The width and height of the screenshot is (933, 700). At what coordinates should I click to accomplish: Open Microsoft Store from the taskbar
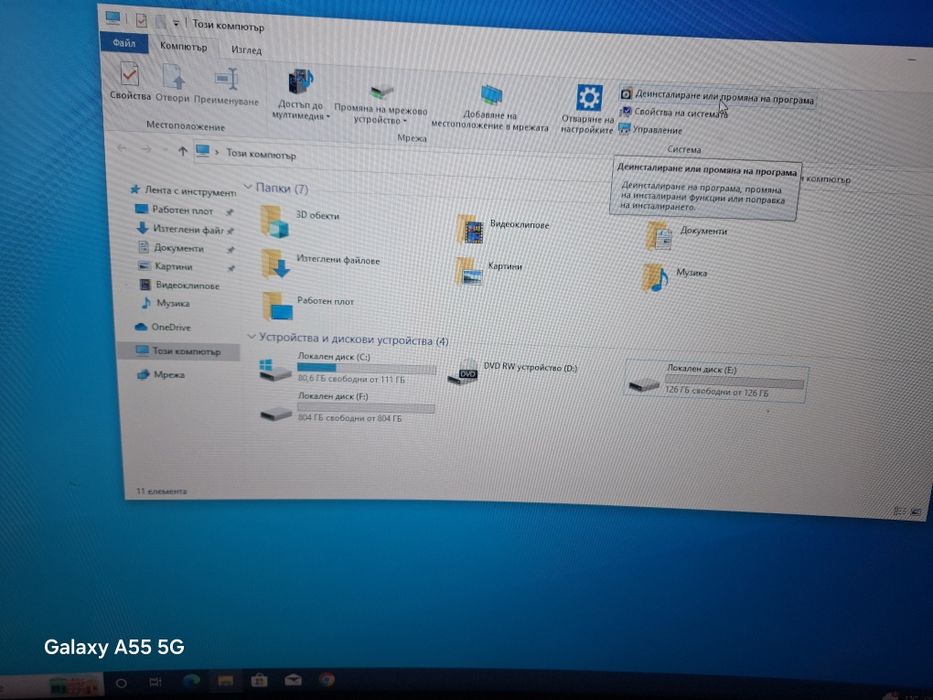pos(259,680)
